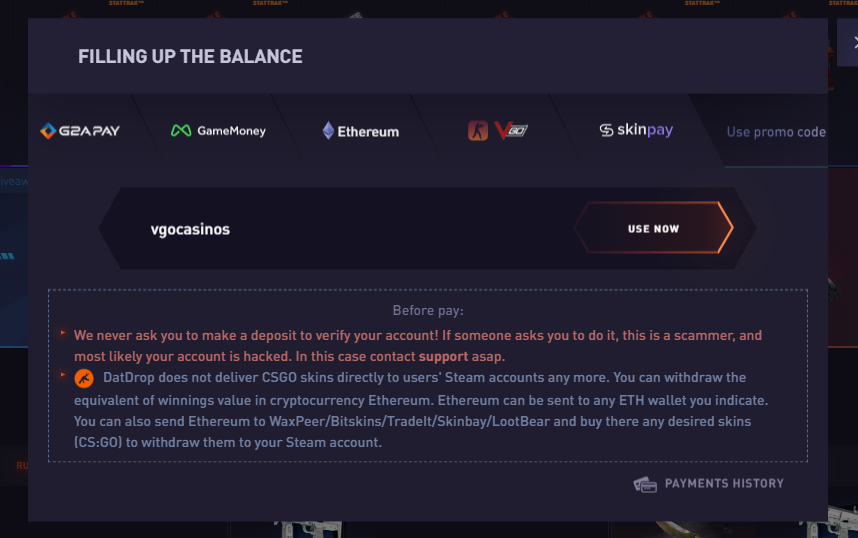The height and width of the screenshot is (538, 858).
Task: Click the green GameMoney logo icon
Action: coord(181,131)
